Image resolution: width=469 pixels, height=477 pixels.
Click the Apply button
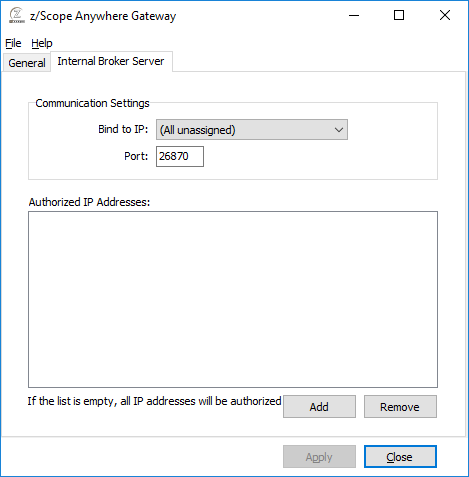pyautogui.click(x=319, y=457)
